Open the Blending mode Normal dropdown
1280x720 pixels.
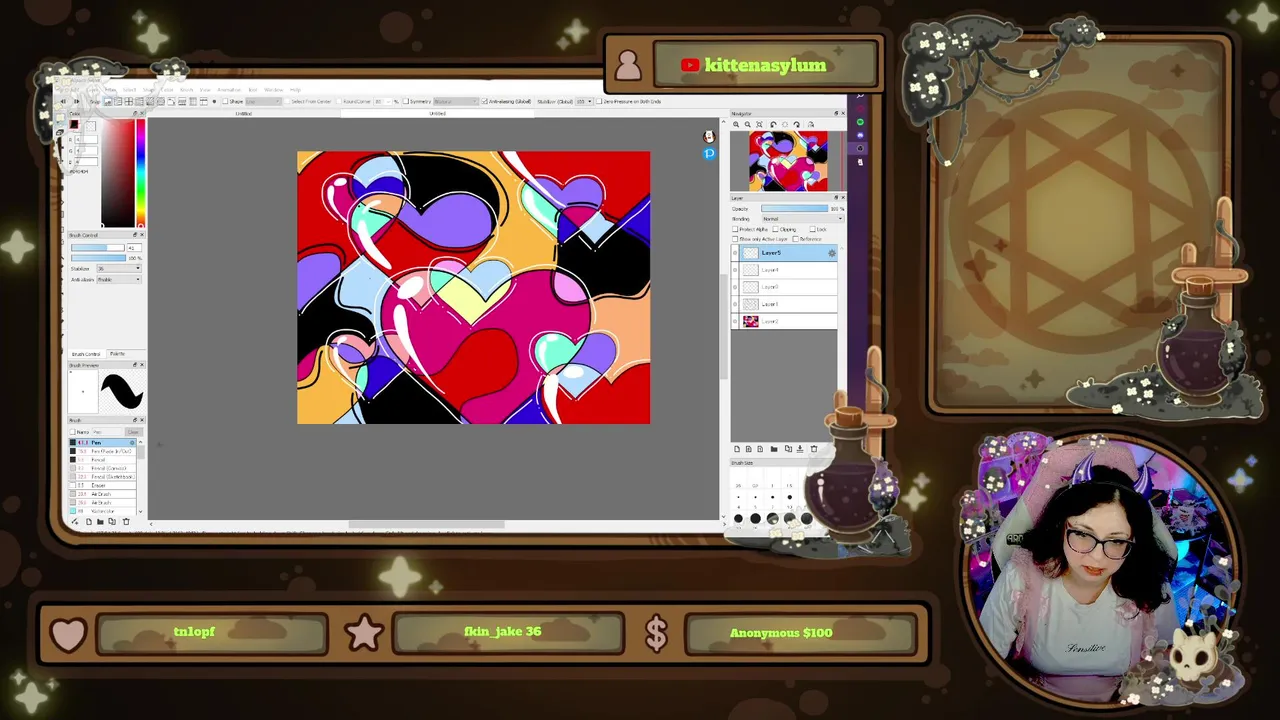point(803,219)
